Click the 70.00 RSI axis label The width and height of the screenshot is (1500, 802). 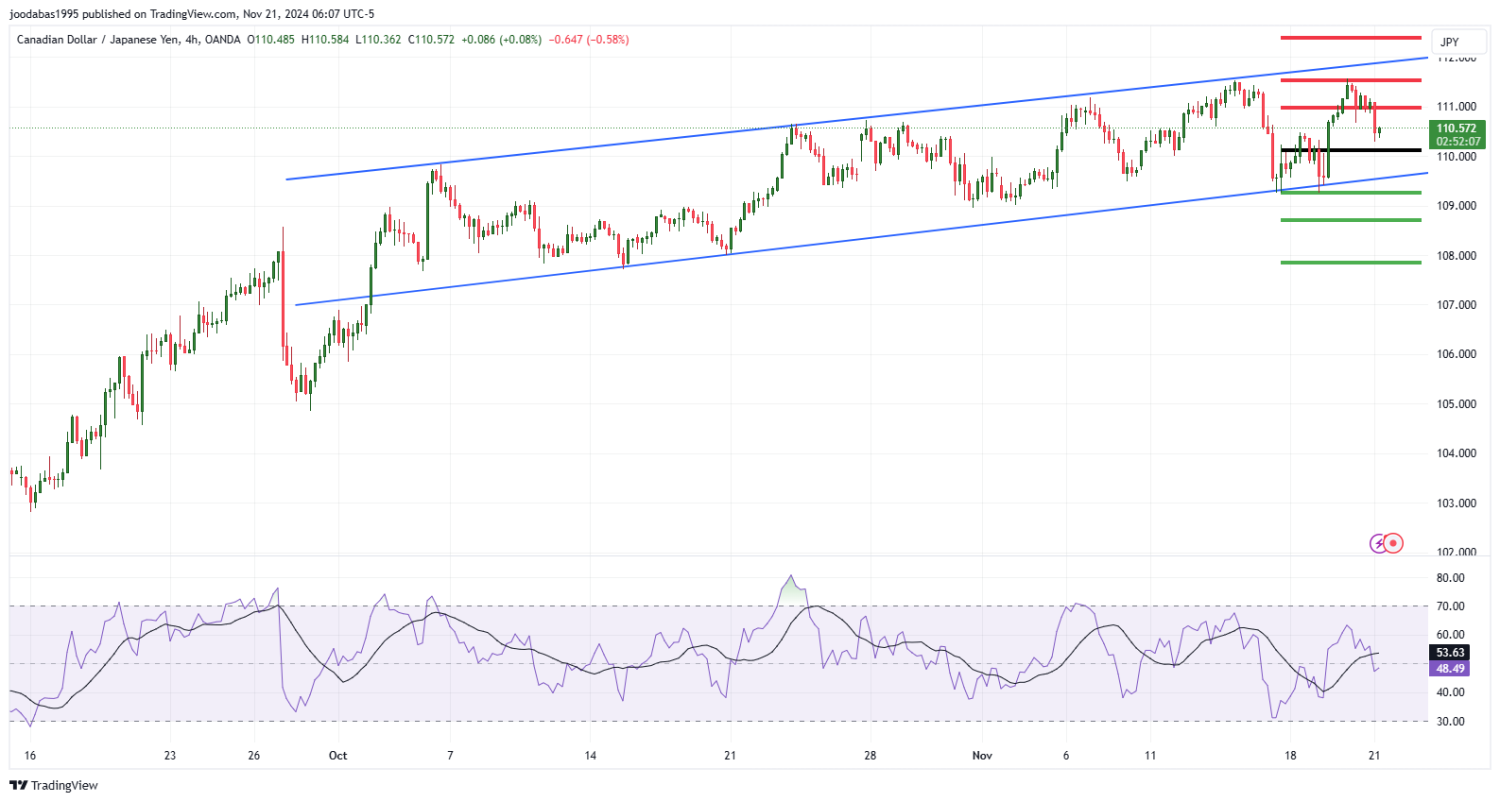point(1451,607)
